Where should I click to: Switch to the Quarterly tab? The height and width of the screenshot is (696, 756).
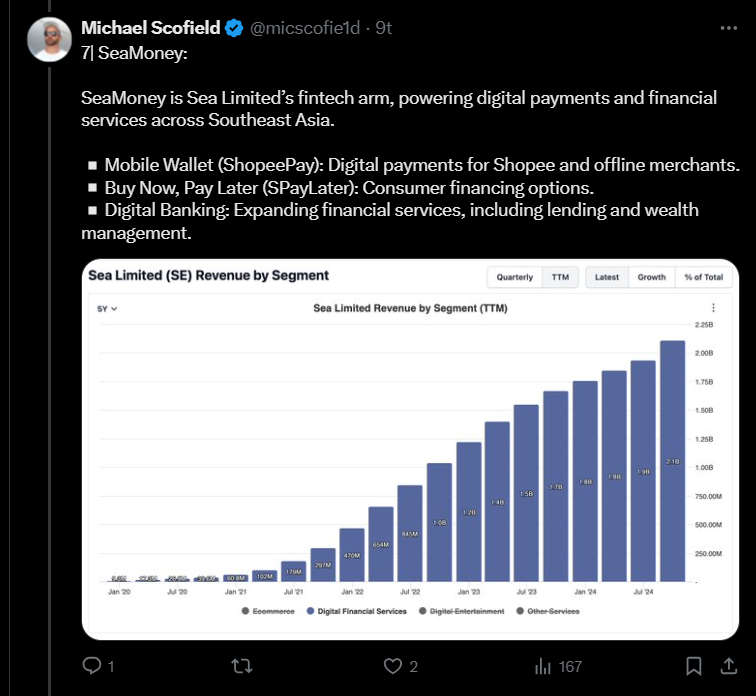[515, 277]
